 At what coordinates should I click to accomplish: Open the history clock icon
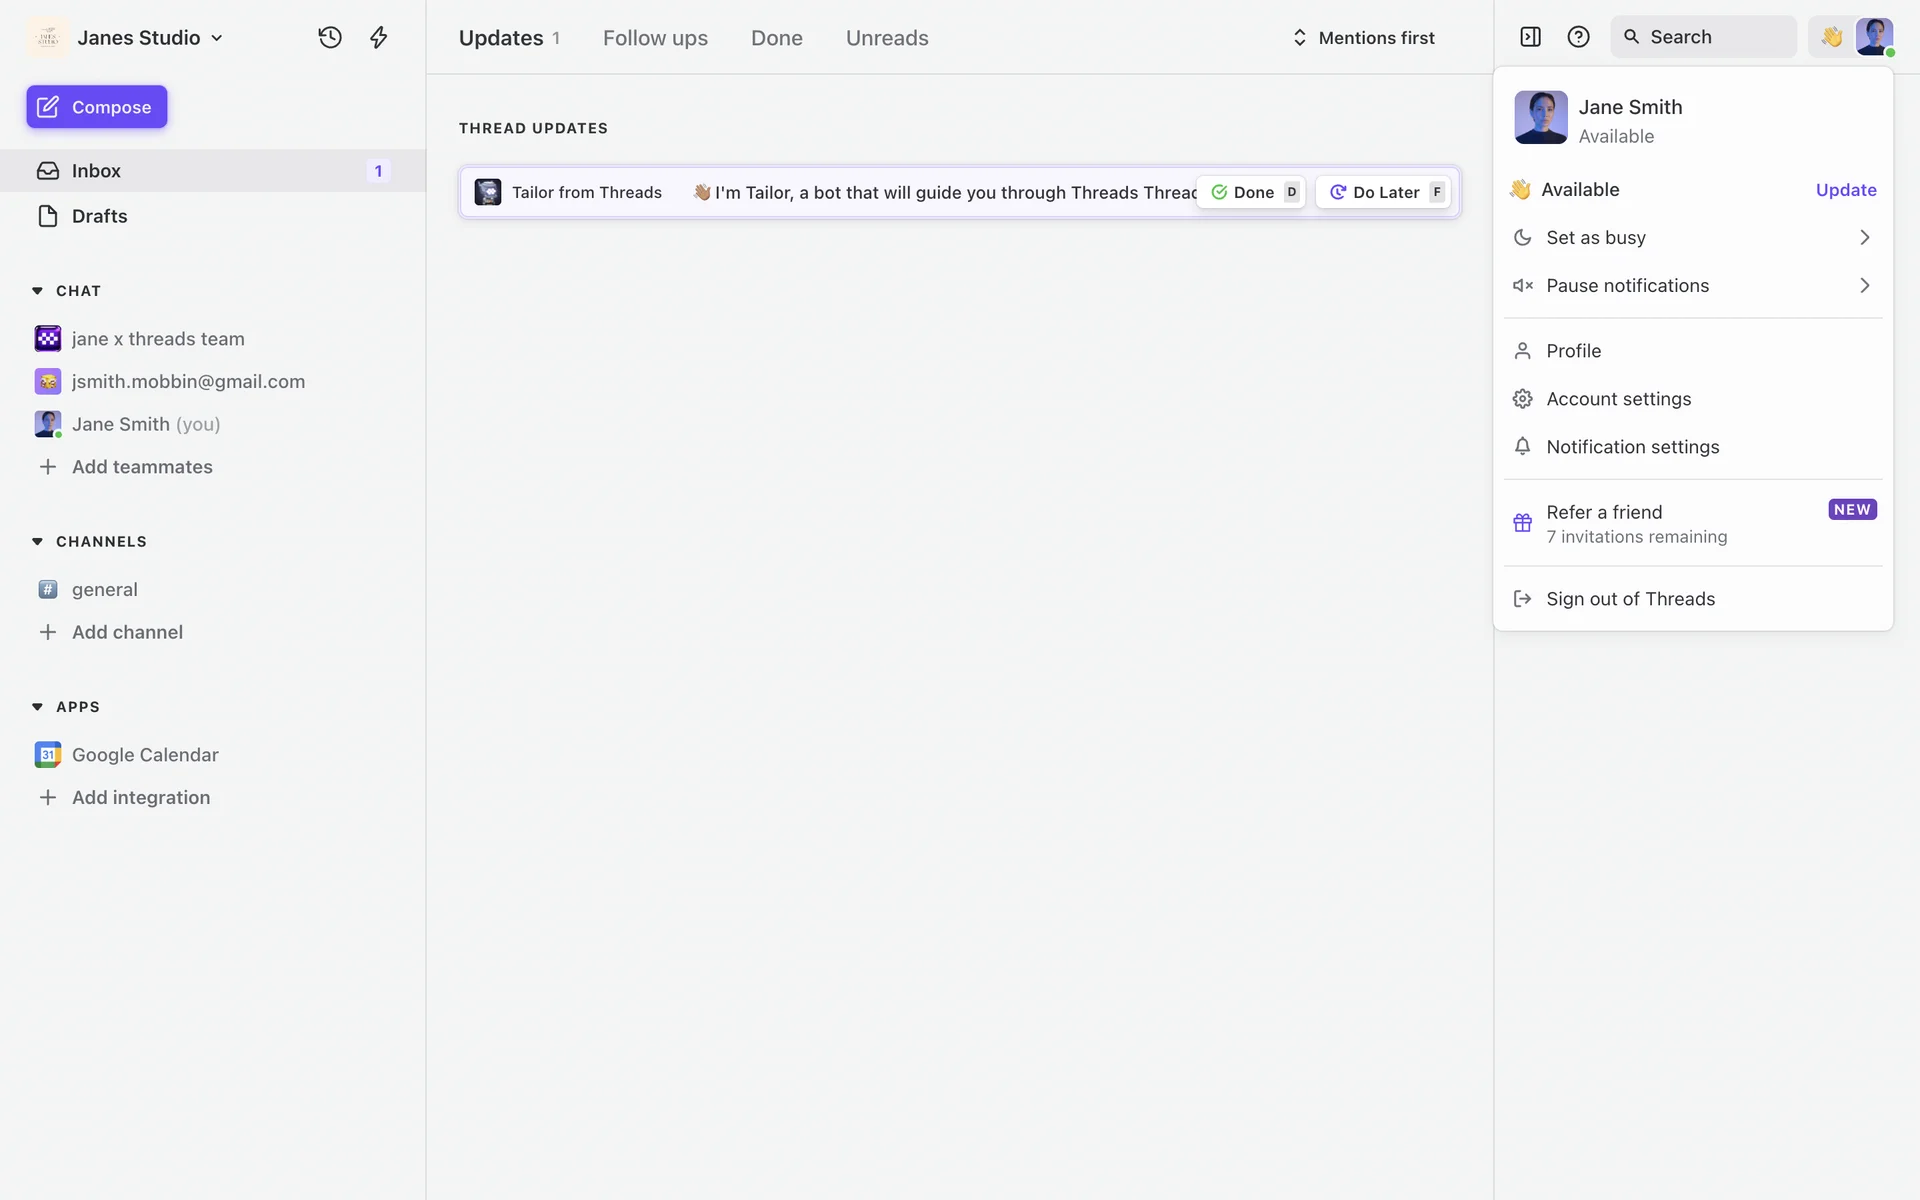point(330,38)
